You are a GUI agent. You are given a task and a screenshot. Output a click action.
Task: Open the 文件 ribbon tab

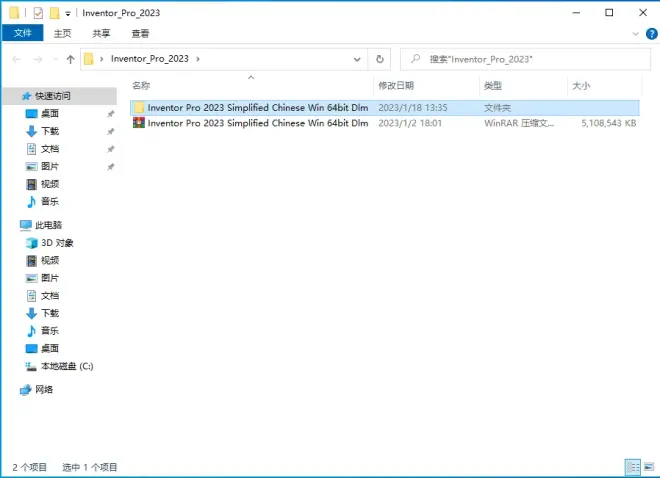point(22,33)
